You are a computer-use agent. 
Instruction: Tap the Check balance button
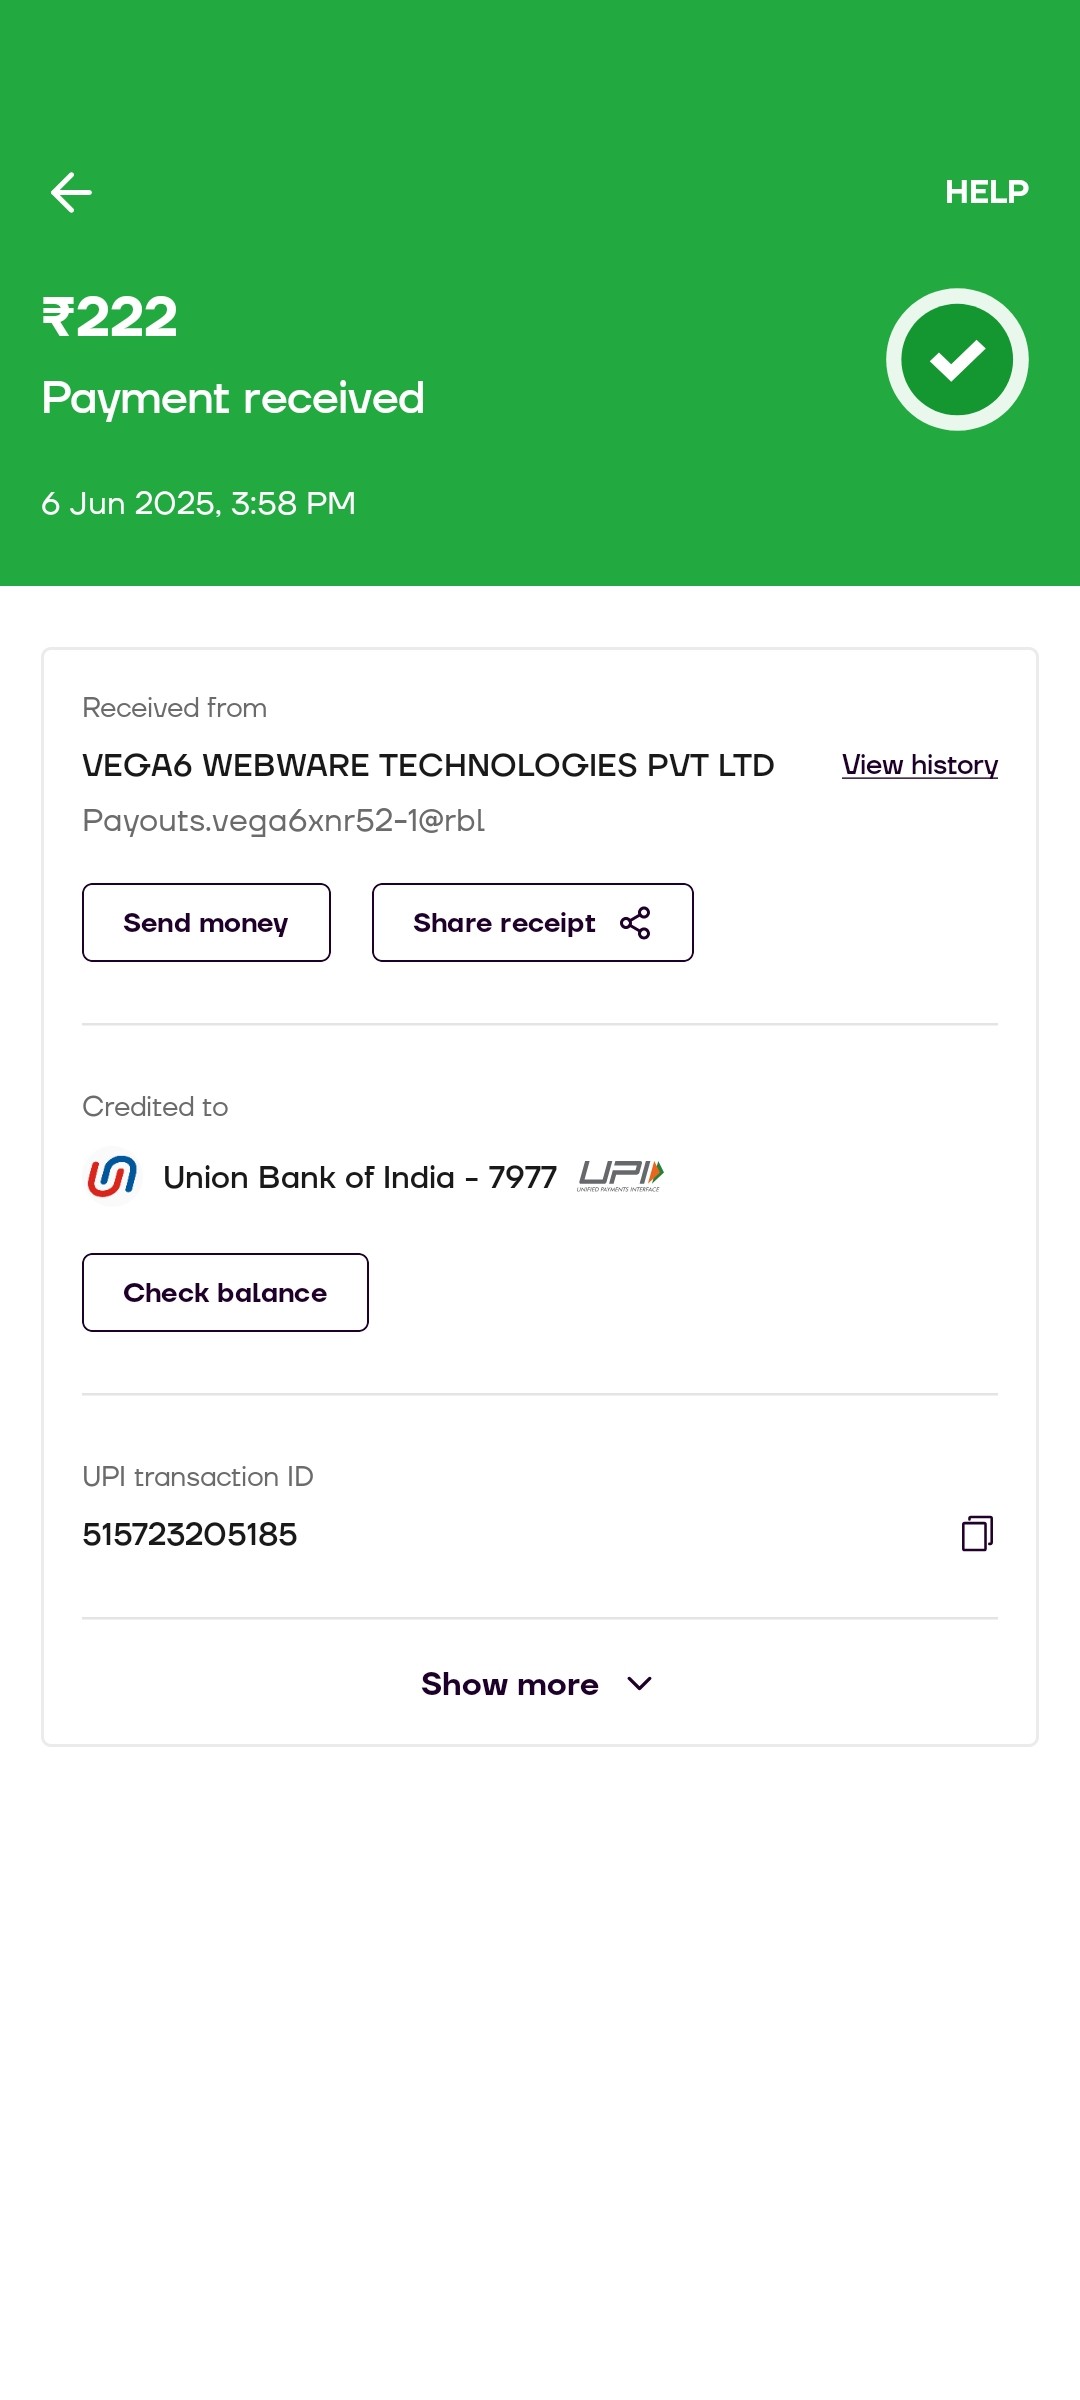coord(225,1293)
